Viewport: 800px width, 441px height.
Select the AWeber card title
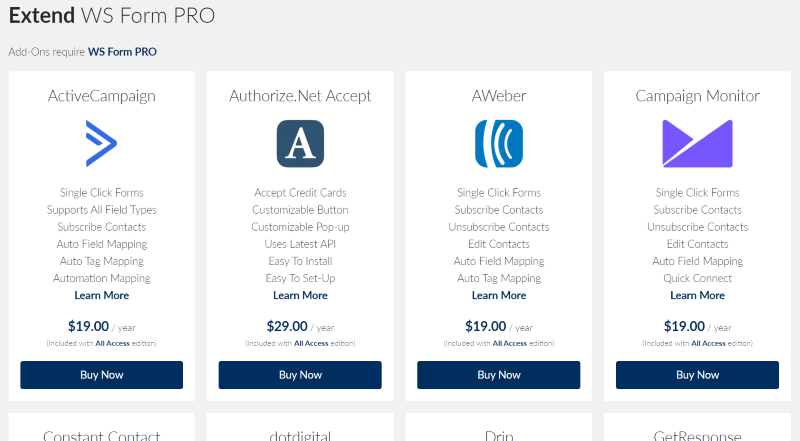tap(498, 96)
